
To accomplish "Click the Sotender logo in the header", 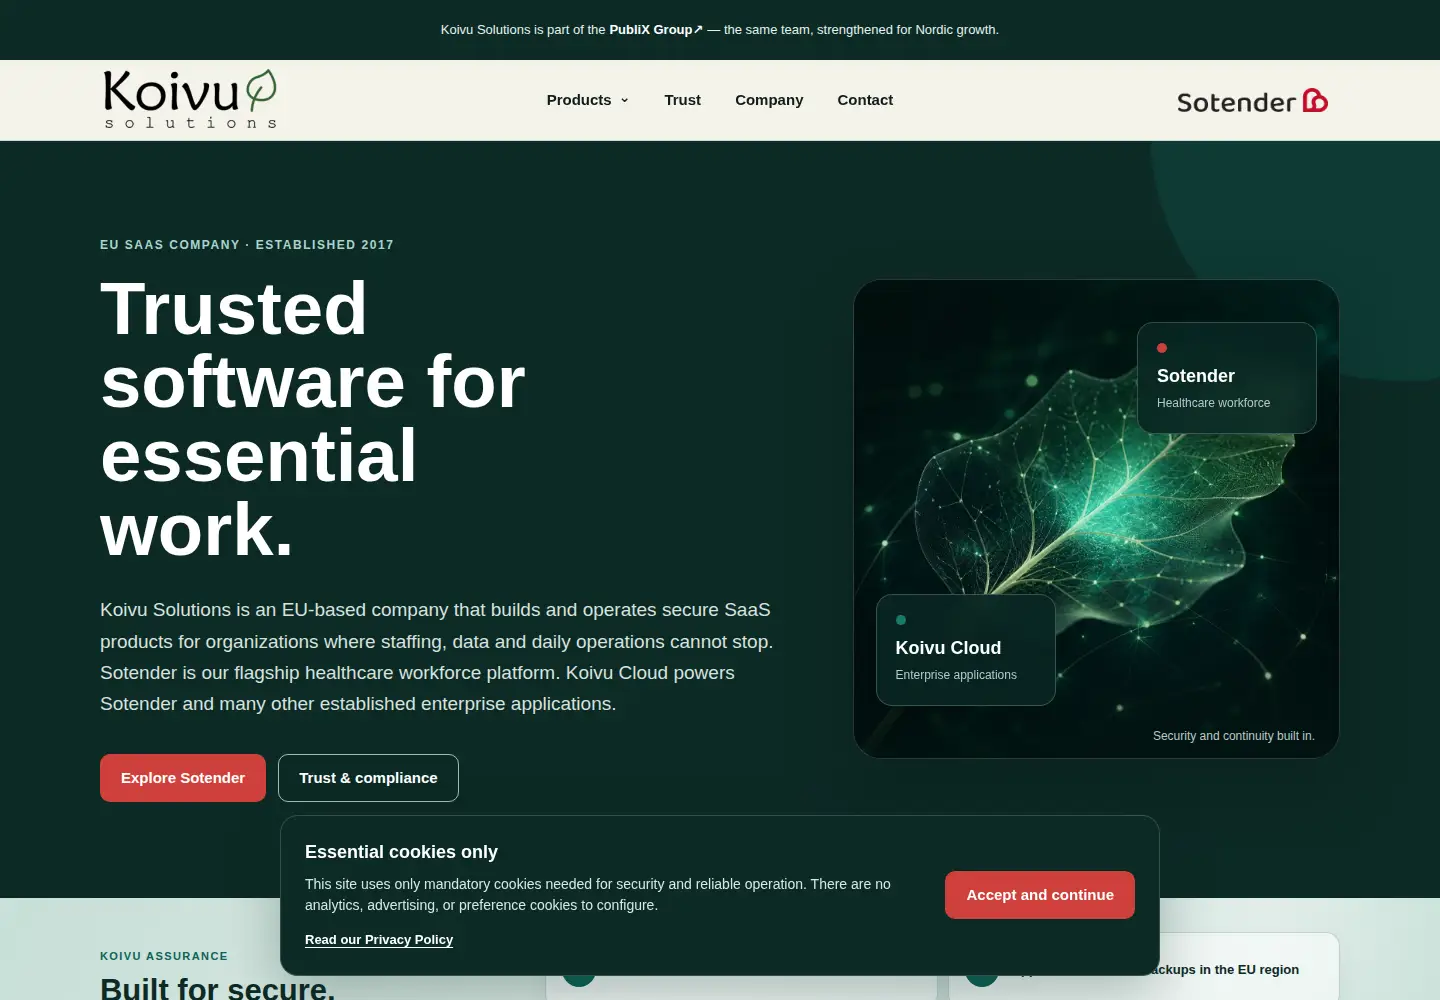I will point(1252,101).
